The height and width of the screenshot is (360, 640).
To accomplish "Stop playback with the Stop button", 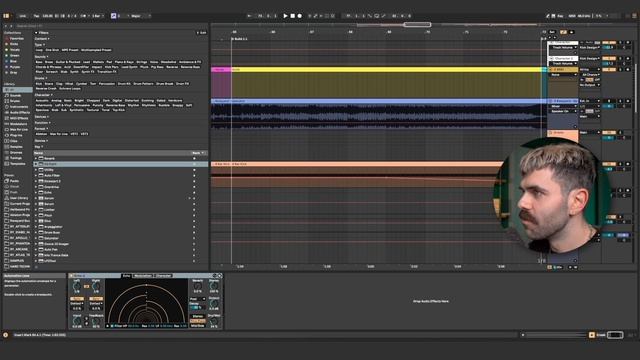I will (x=292, y=16).
